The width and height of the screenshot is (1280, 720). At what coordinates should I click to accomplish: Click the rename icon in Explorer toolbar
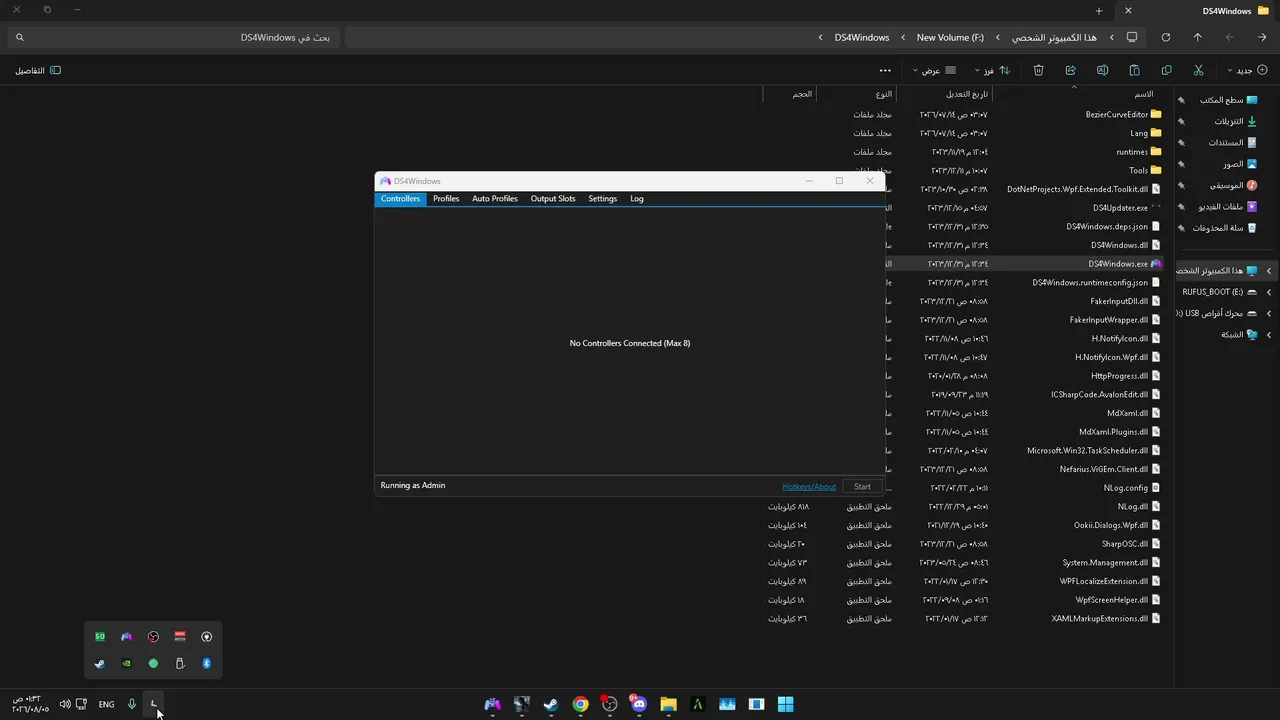click(x=1102, y=70)
